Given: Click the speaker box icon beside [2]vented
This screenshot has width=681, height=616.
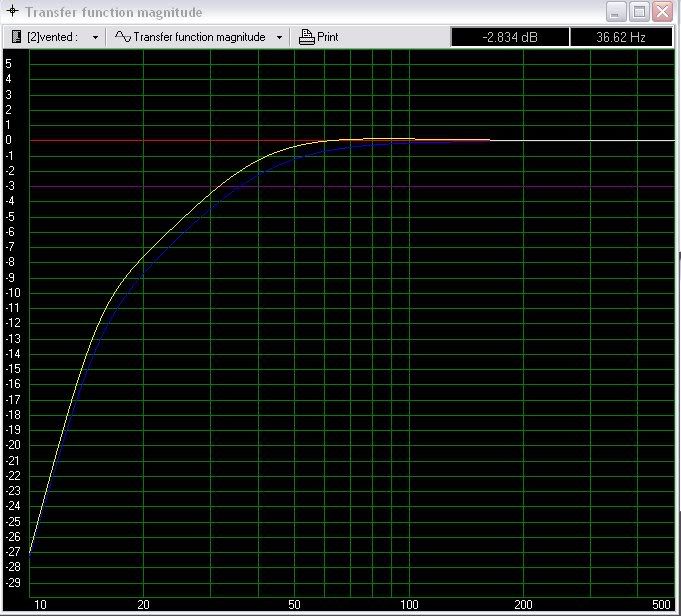Looking at the screenshot, I should coord(16,37).
